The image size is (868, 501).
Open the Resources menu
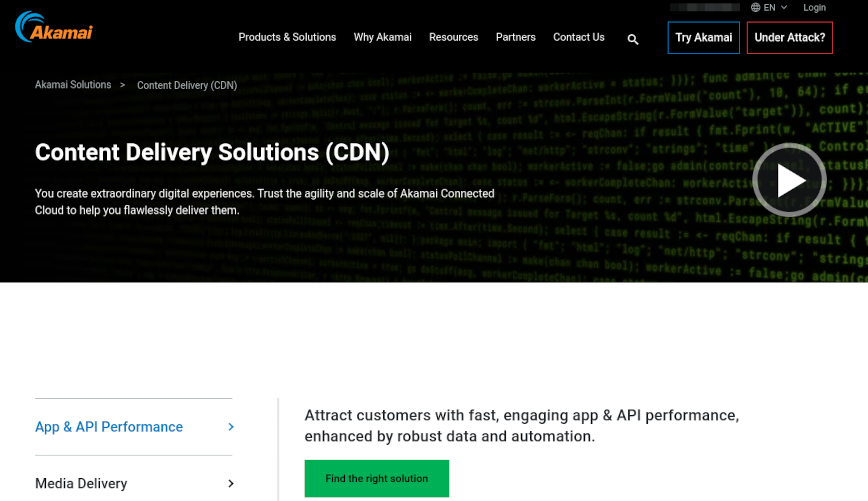(x=453, y=37)
